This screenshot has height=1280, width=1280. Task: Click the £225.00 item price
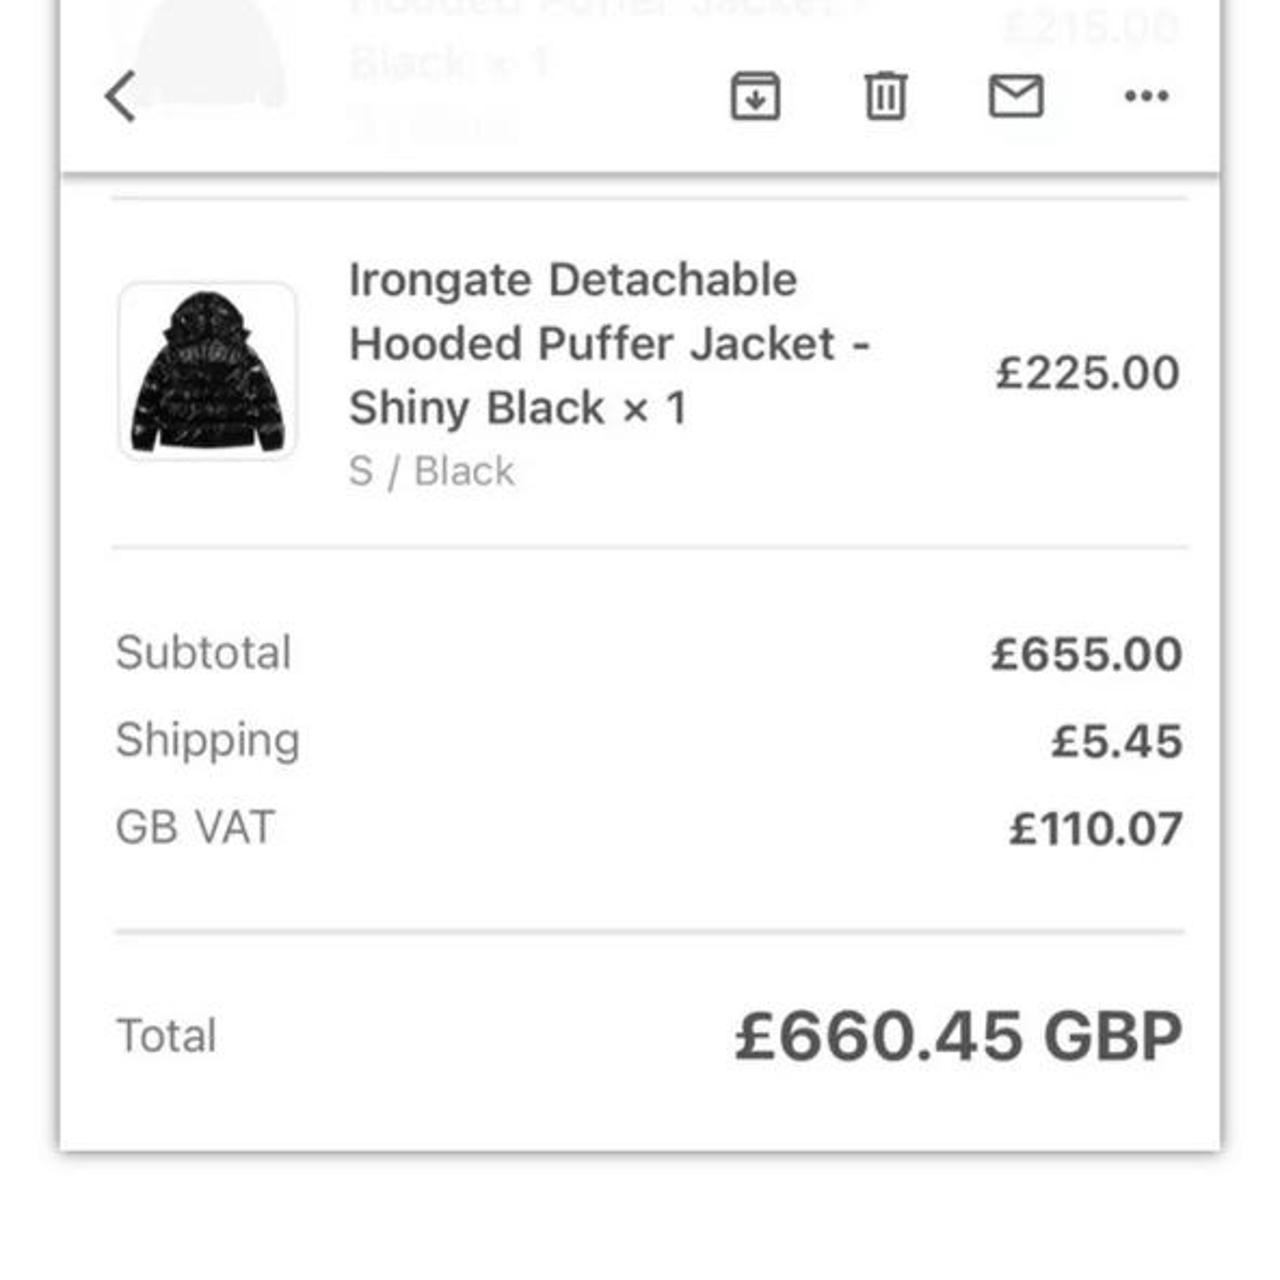coord(1088,373)
